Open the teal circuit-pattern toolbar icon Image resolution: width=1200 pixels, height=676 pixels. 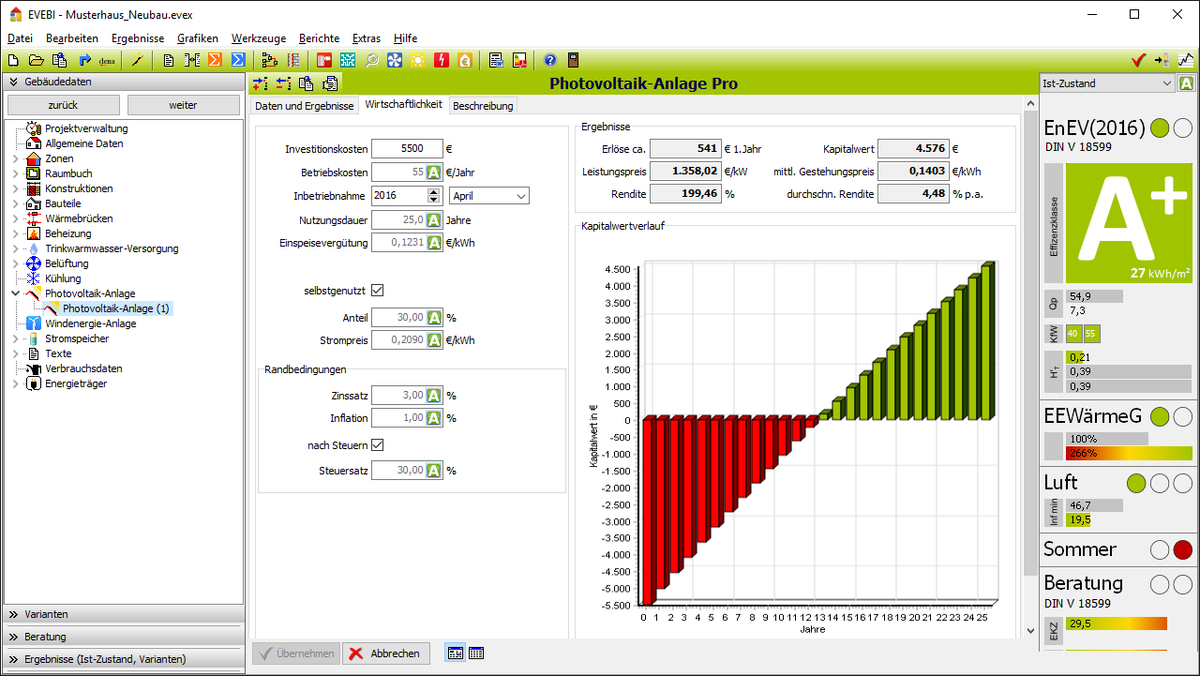348,60
